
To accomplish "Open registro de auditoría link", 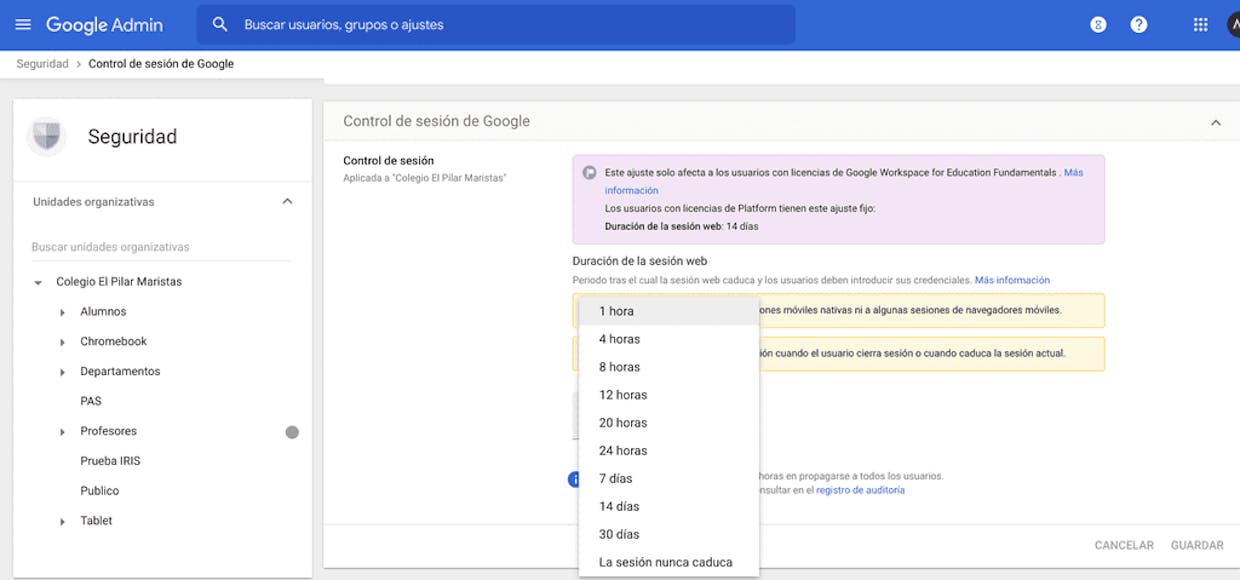I will click(860, 490).
